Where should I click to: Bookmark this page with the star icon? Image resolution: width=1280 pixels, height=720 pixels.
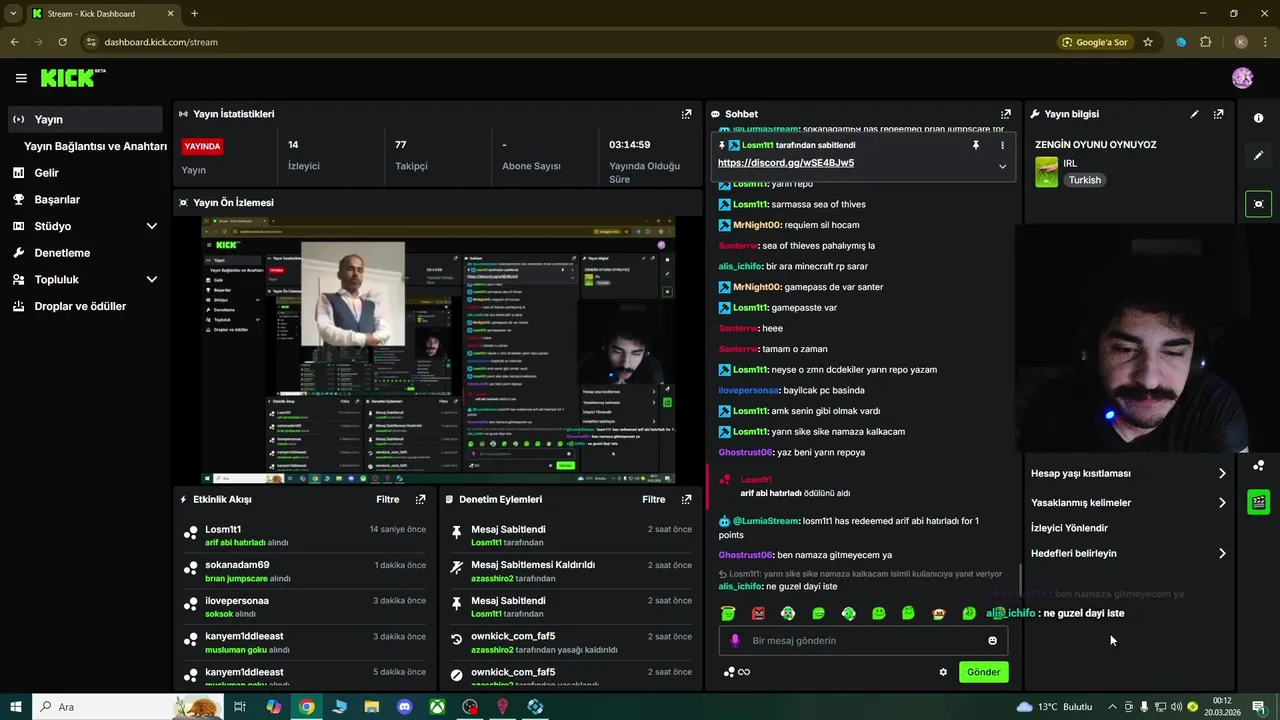1148,42
